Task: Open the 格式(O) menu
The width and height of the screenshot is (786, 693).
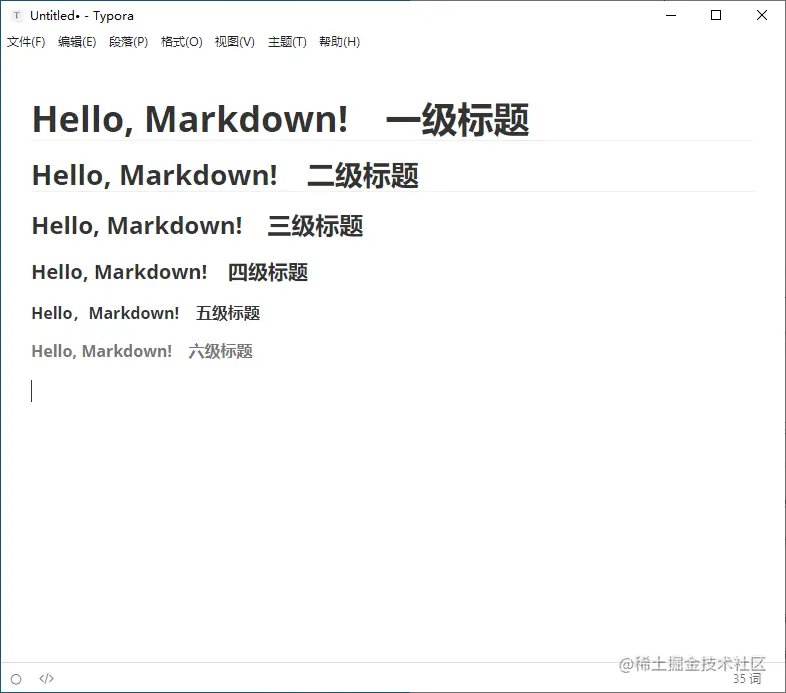Action: [x=181, y=42]
